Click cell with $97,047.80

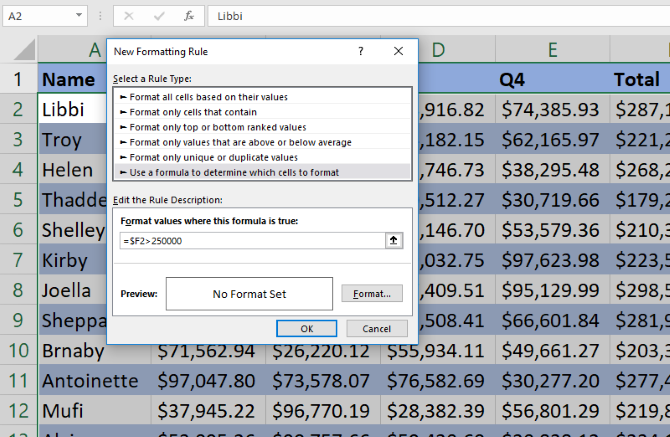[x=208, y=380]
